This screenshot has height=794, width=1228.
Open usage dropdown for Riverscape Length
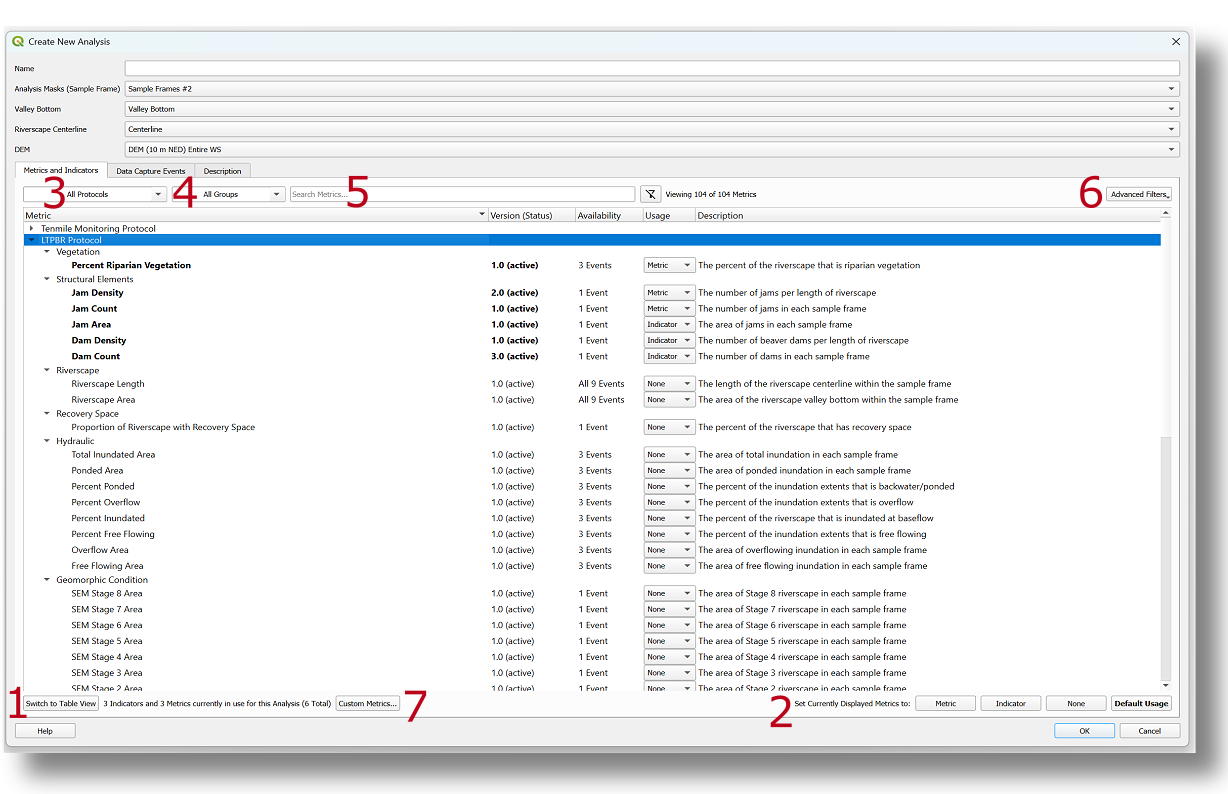[x=669, y=384]
